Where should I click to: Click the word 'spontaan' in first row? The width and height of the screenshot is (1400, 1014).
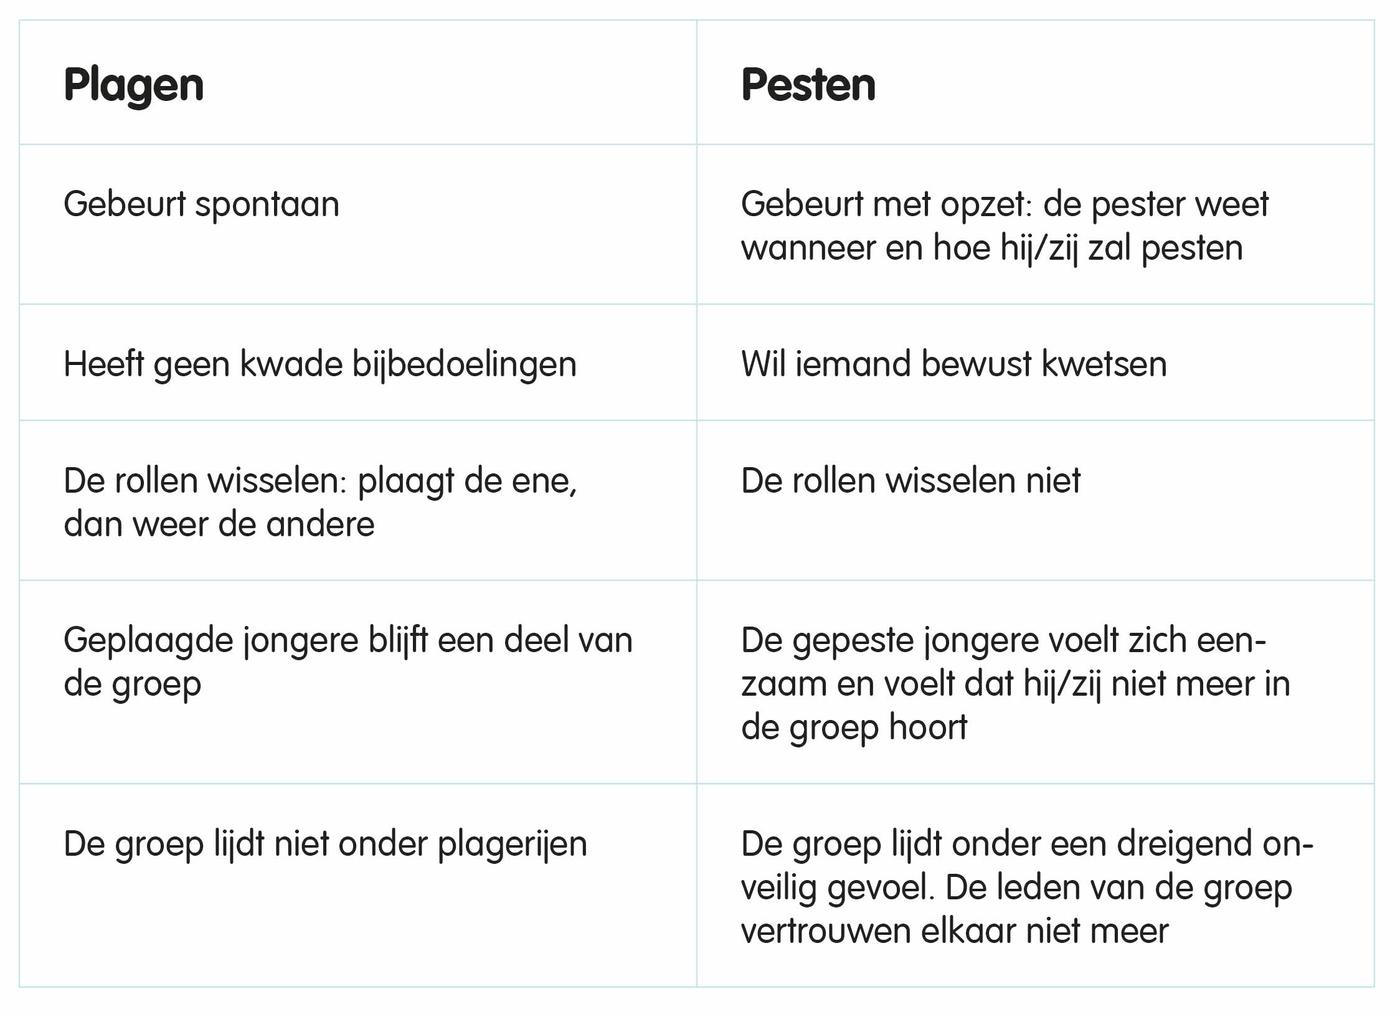(267, 205)
